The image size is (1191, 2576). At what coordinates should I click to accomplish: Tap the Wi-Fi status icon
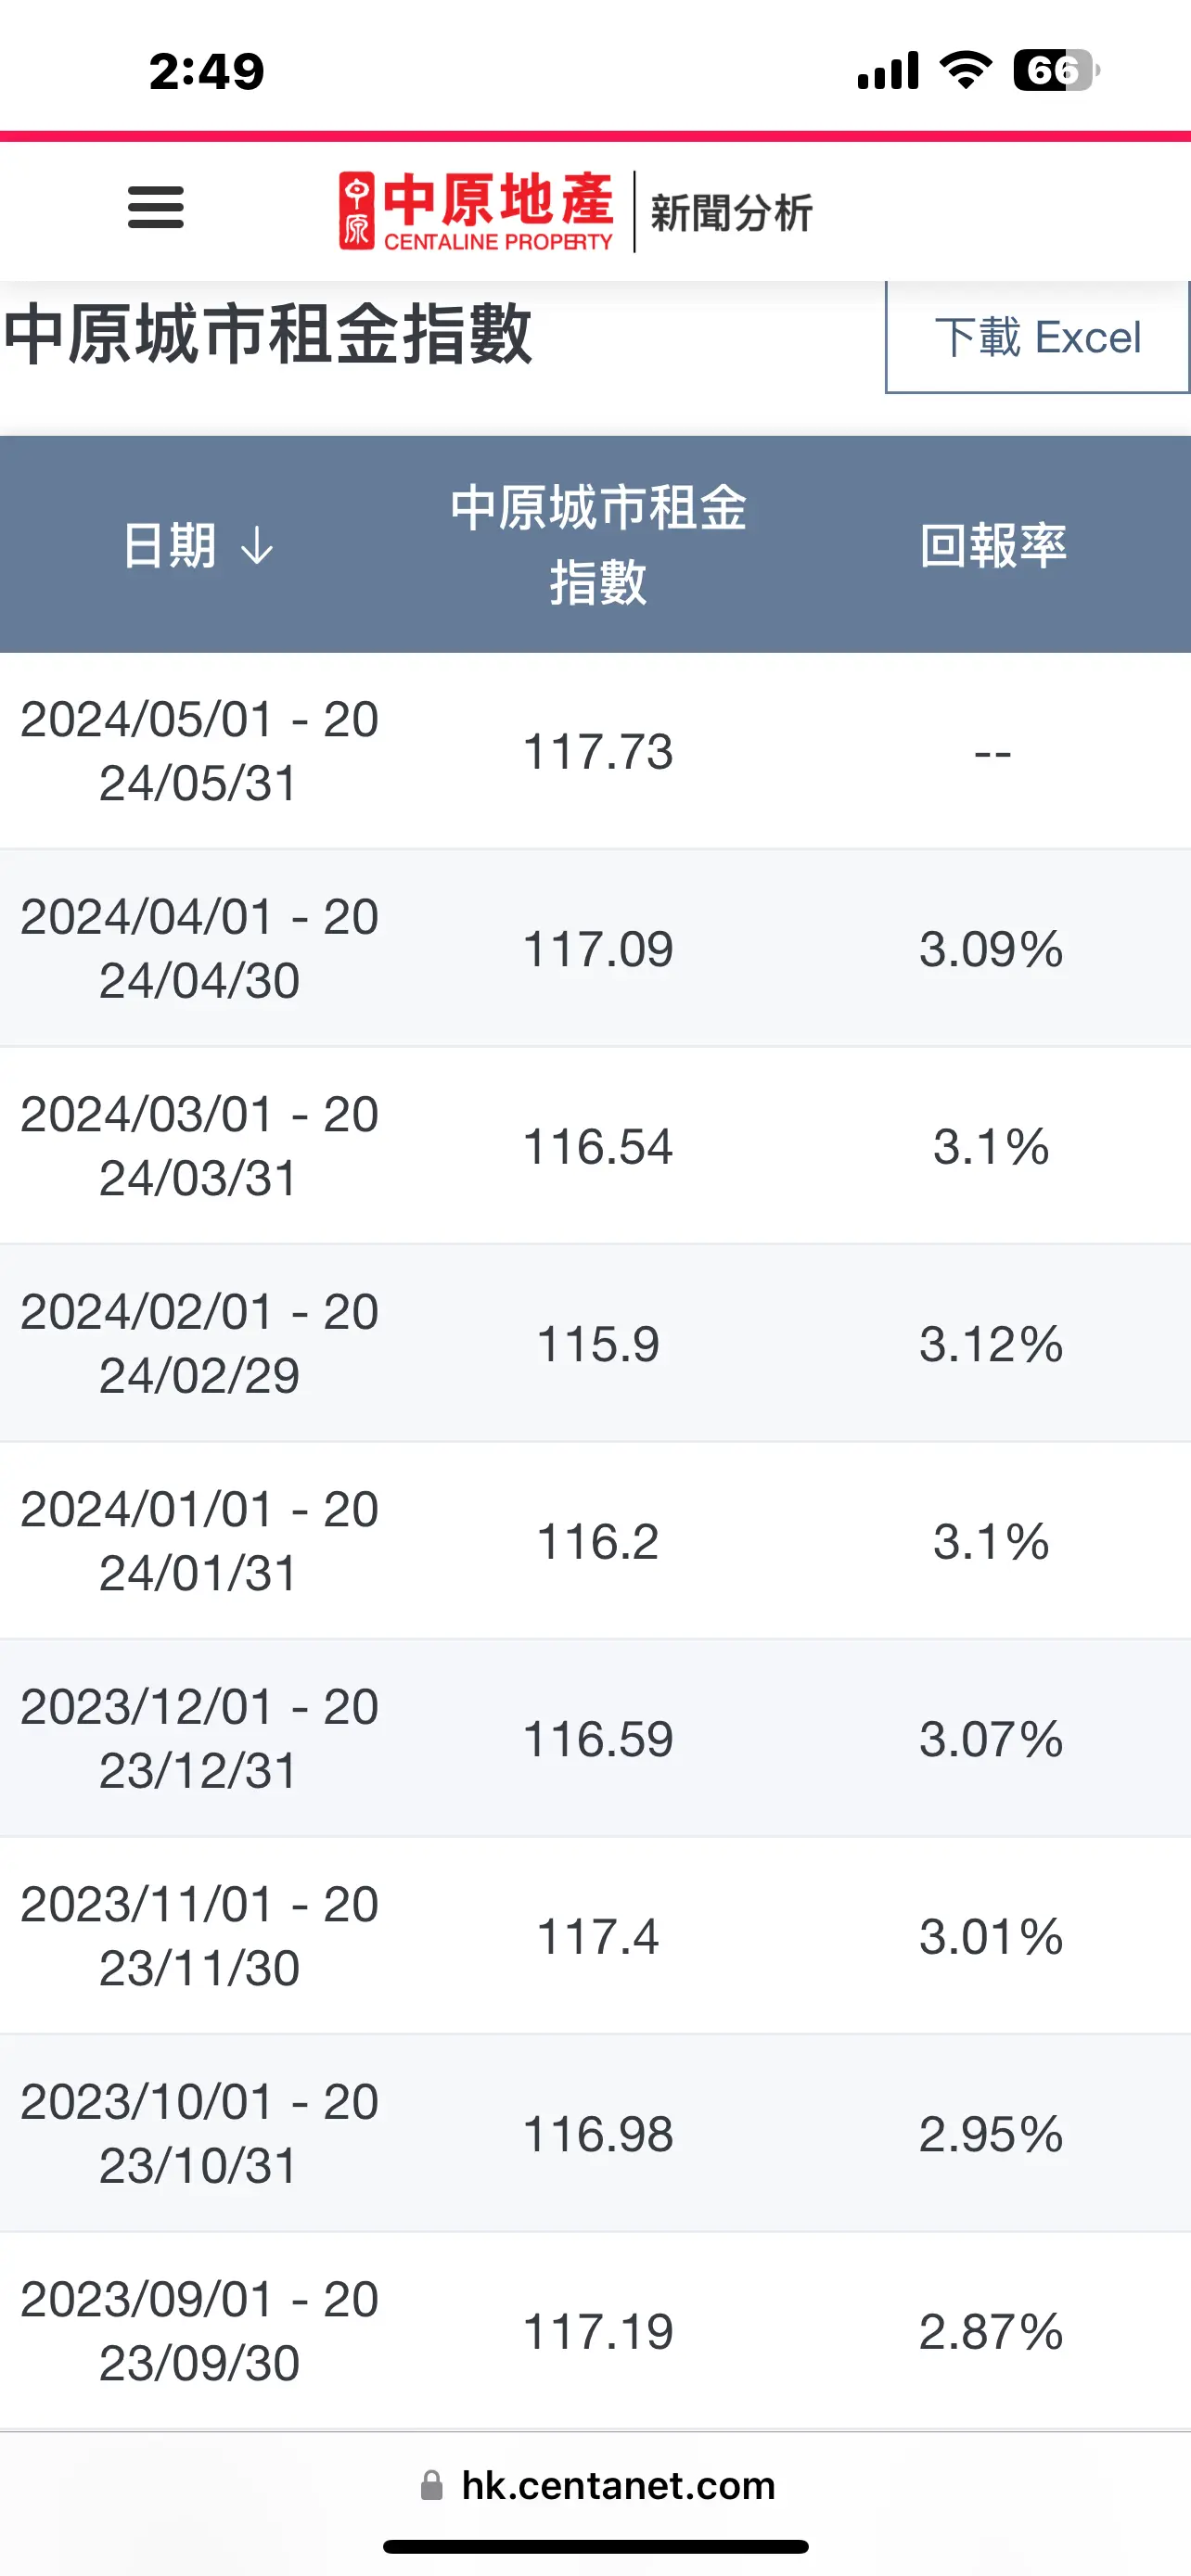[965, 71]
